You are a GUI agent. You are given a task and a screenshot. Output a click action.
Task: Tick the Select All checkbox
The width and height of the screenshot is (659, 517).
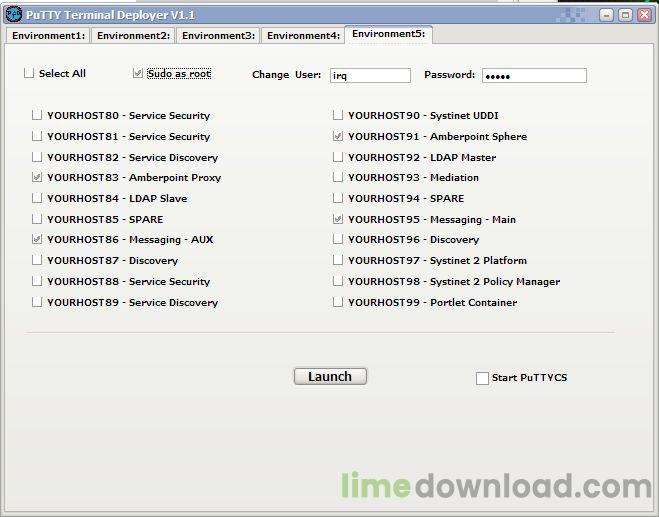[x=29, y=73]
